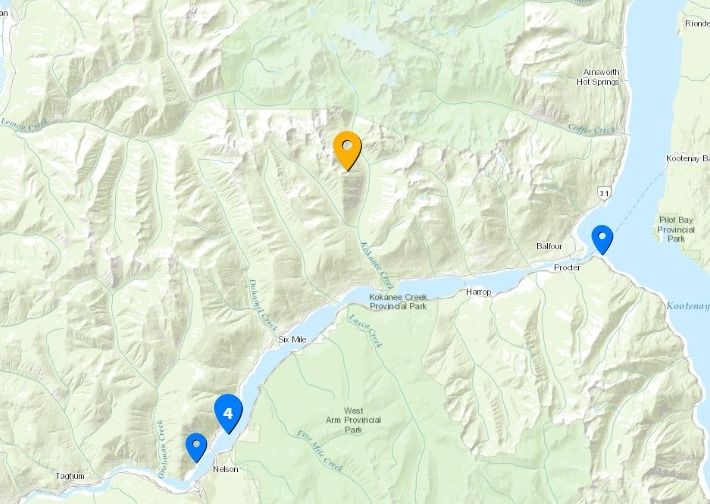Click the Nelson town label
The height and width of the screenshot is (504, 710).
(x=225, y=469)
